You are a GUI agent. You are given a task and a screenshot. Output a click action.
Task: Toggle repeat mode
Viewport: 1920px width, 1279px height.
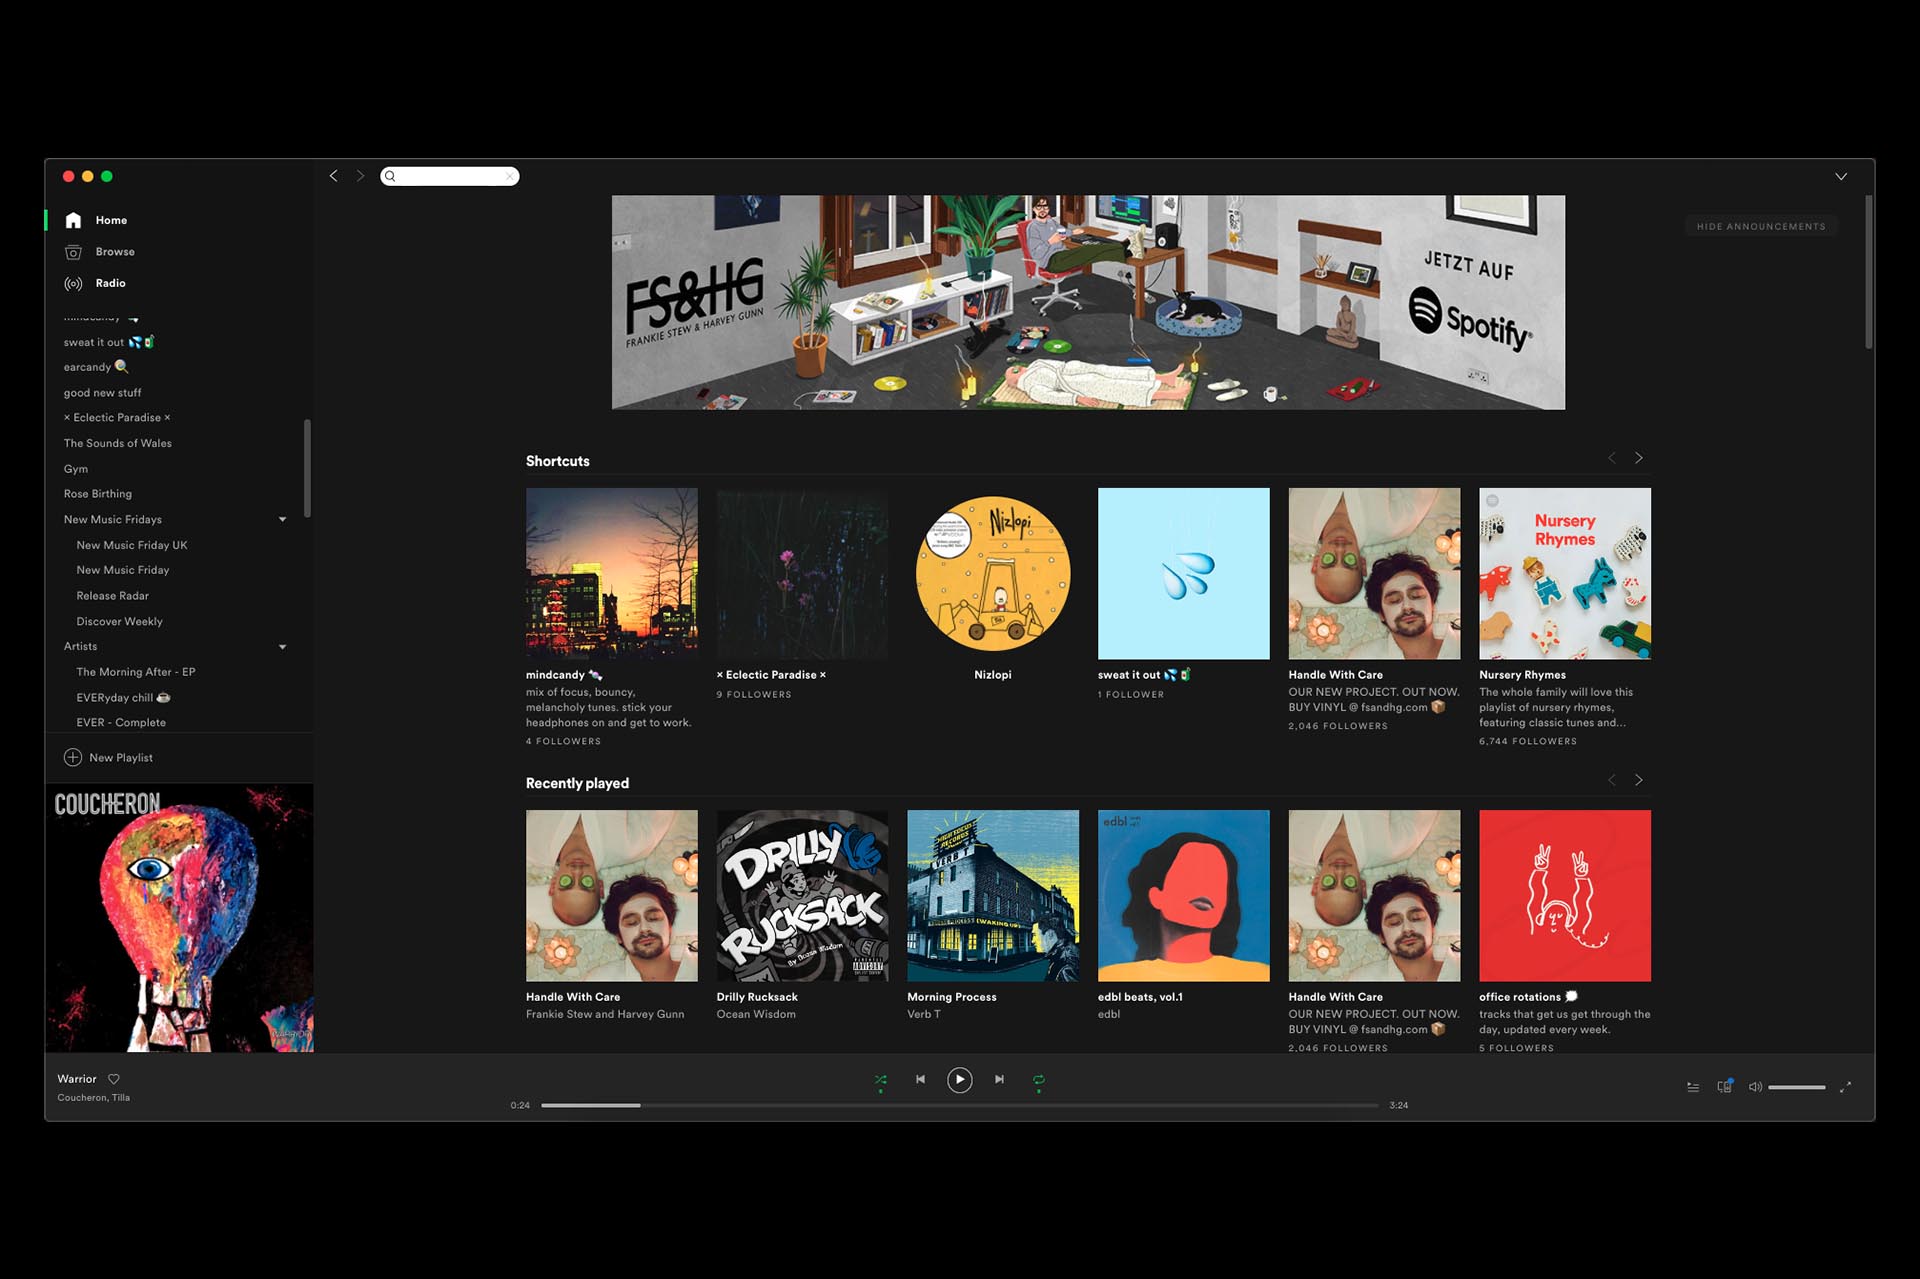click(x=1039, y=1080)
